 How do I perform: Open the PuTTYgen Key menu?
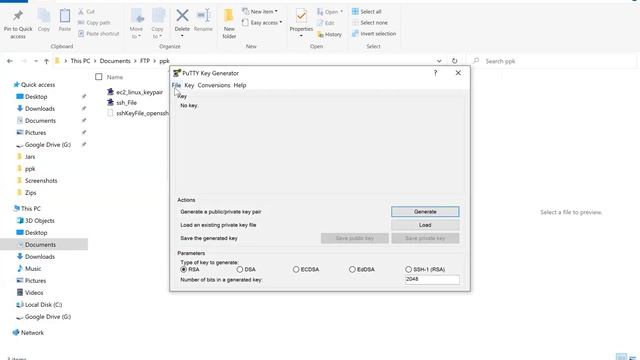point(189,85)
